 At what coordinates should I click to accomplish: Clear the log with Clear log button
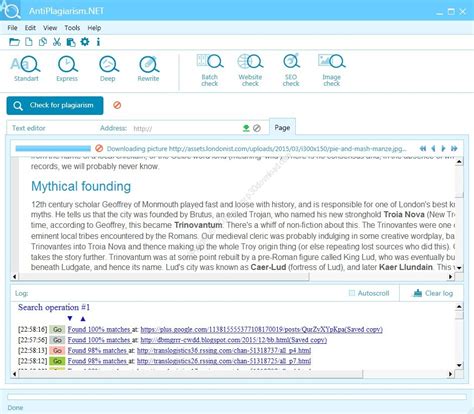click(x=433, y=293)
